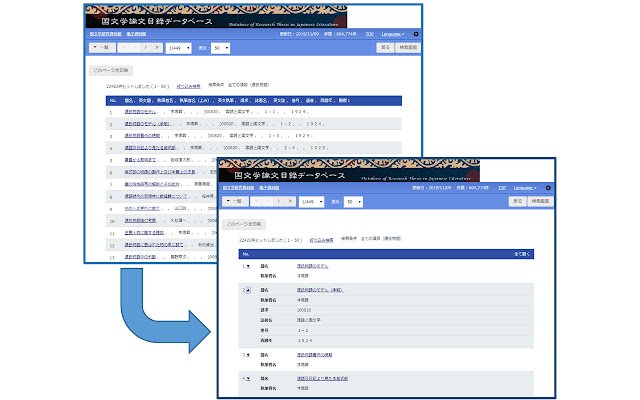Viewport: 640px width, 400px height.
Task: Open display count 50 dropdown in front window
Action: 353,202
